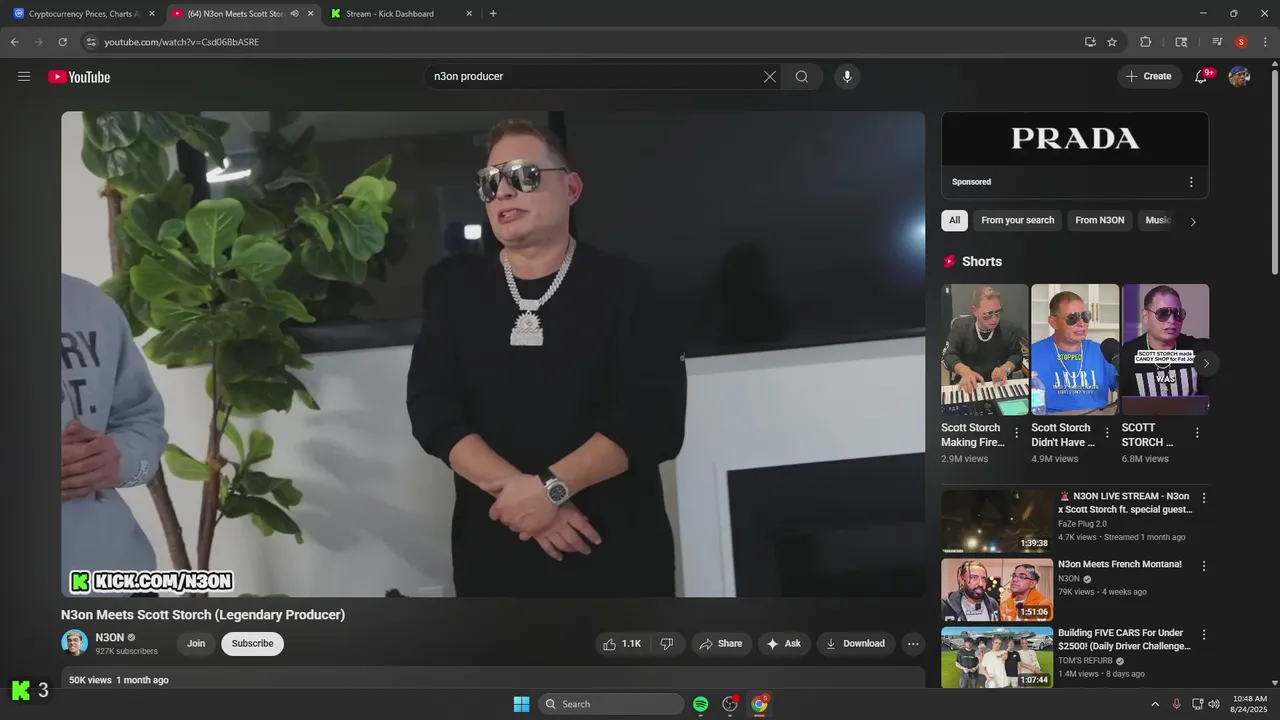Viewport: 1280px width, 720px height.
Task: View site information icon in address bar
Action: coord(91,42)
